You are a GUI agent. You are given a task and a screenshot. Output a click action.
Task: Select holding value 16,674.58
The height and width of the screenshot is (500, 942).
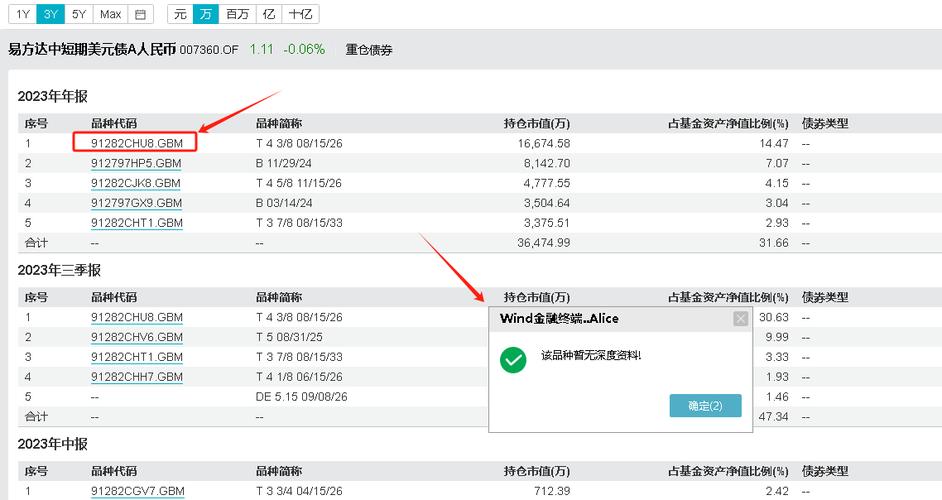click(x=544, y=143)
